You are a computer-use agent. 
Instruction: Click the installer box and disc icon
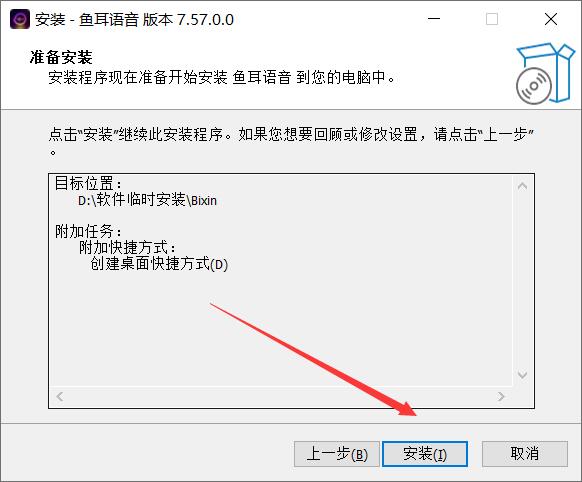coord(545,73)
